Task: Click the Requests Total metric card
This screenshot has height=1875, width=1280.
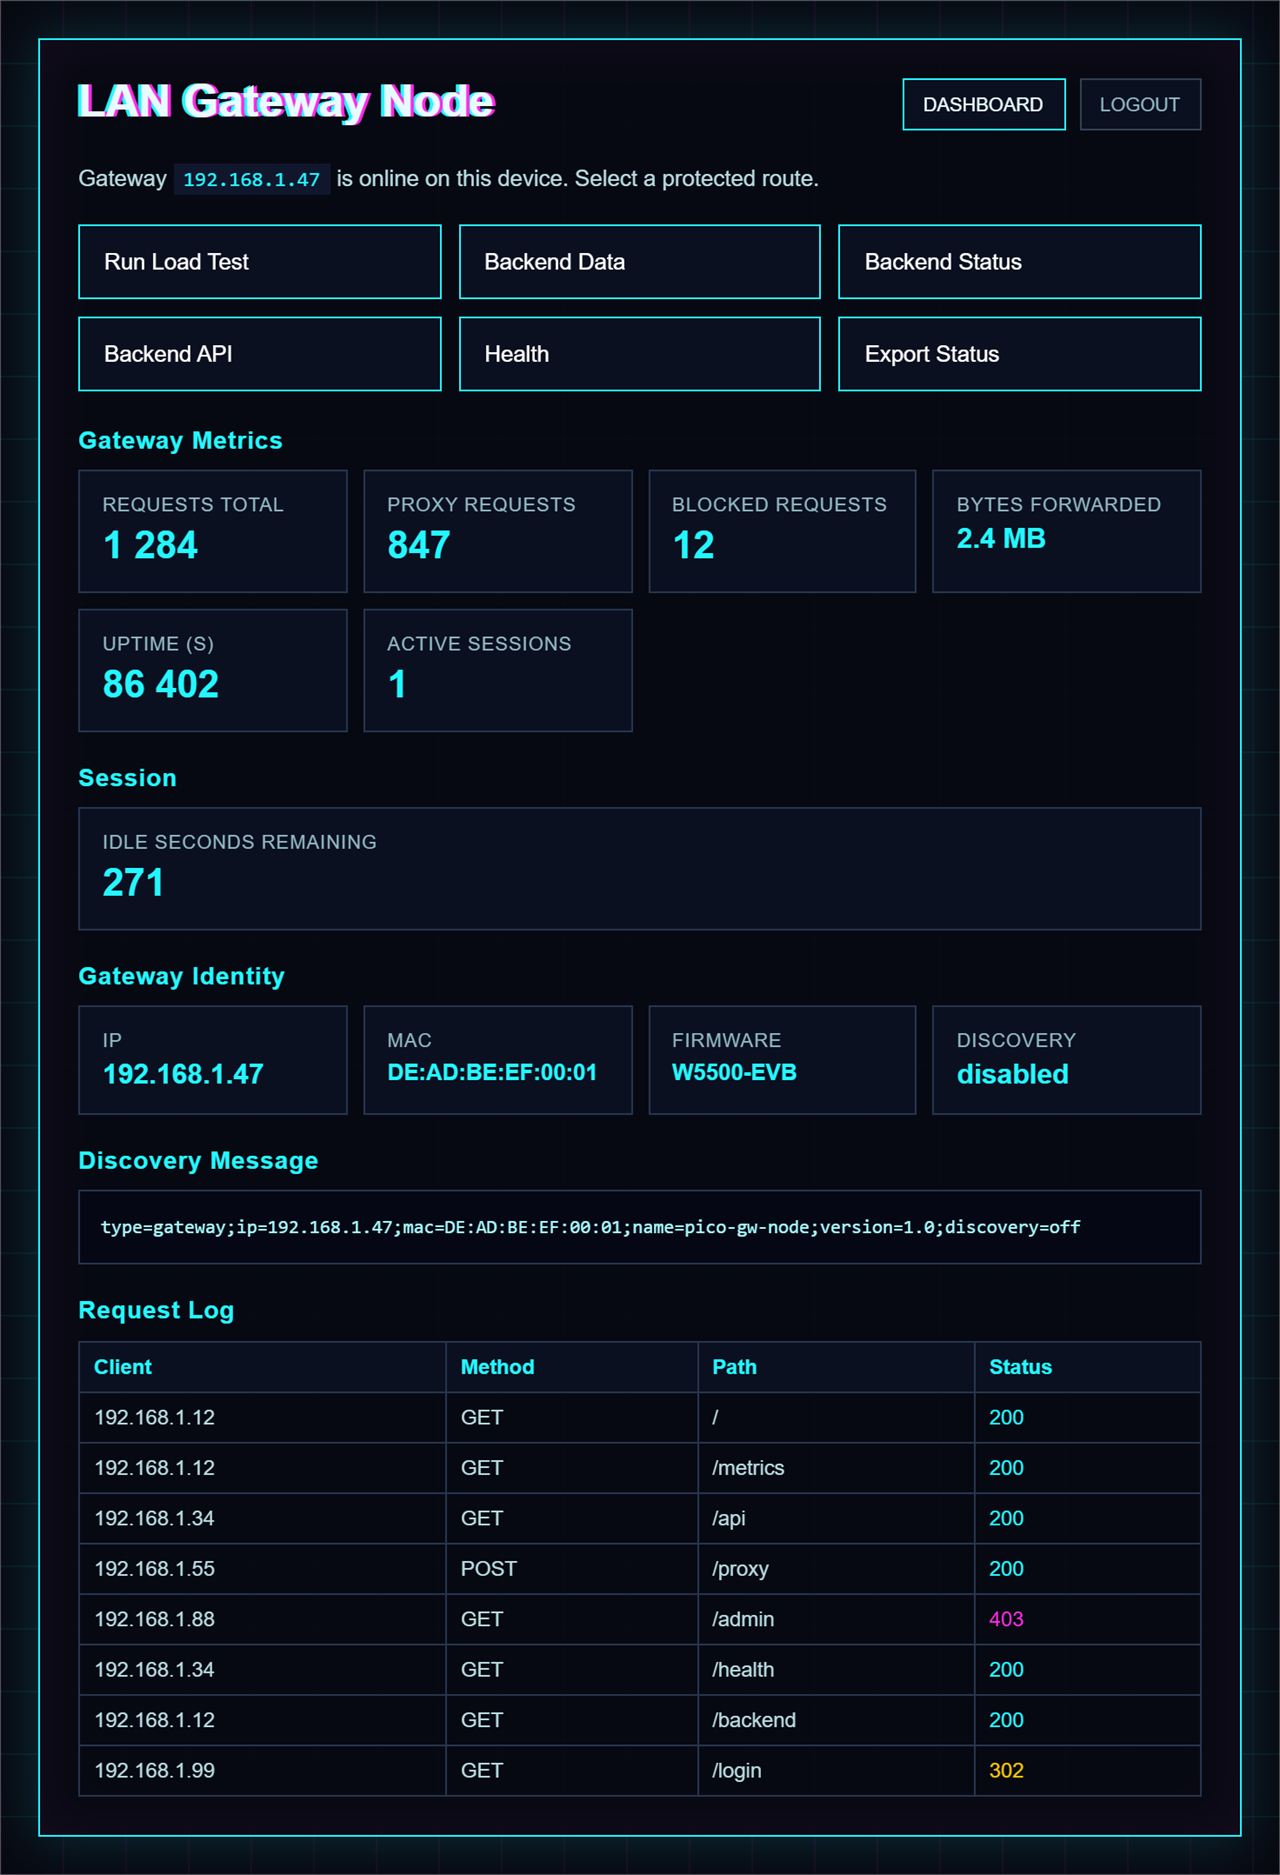Action: 213,531
